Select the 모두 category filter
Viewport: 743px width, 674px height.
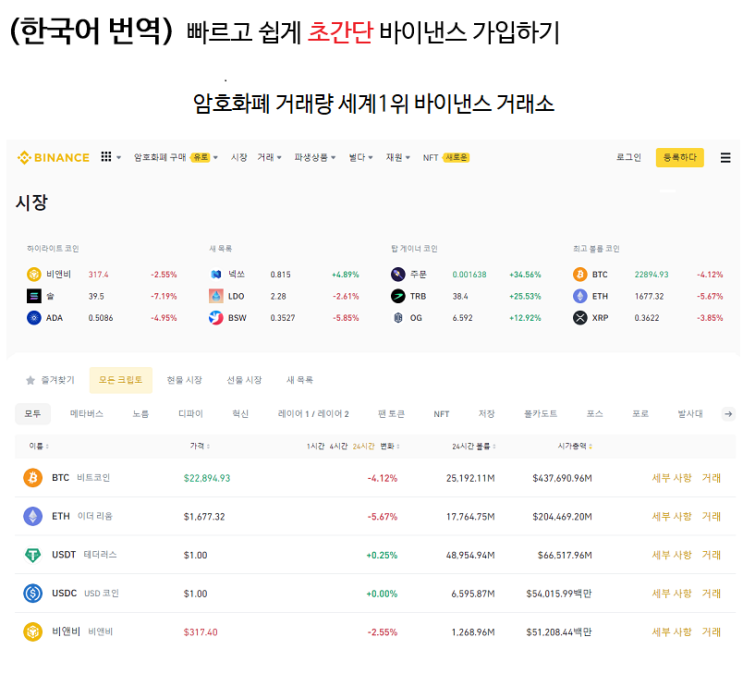click(33, 414)
